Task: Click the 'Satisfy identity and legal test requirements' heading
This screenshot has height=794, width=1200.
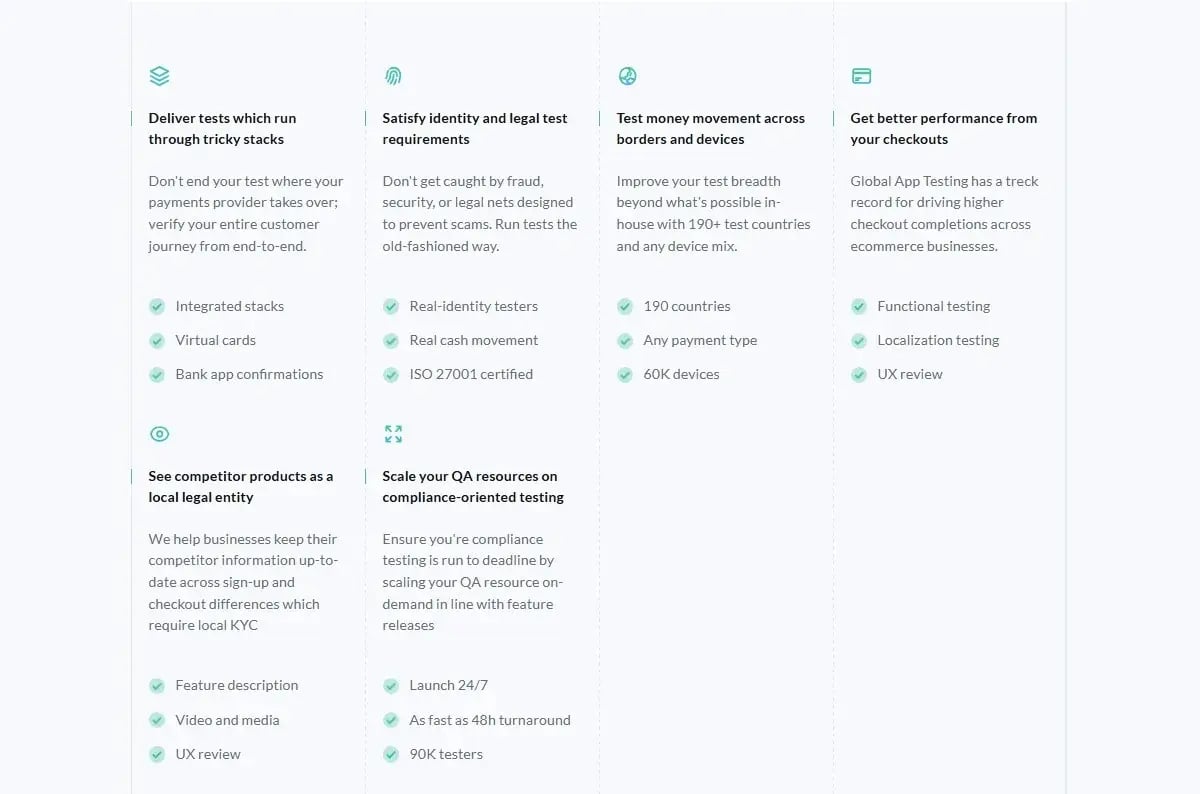Action: [474, 129]
